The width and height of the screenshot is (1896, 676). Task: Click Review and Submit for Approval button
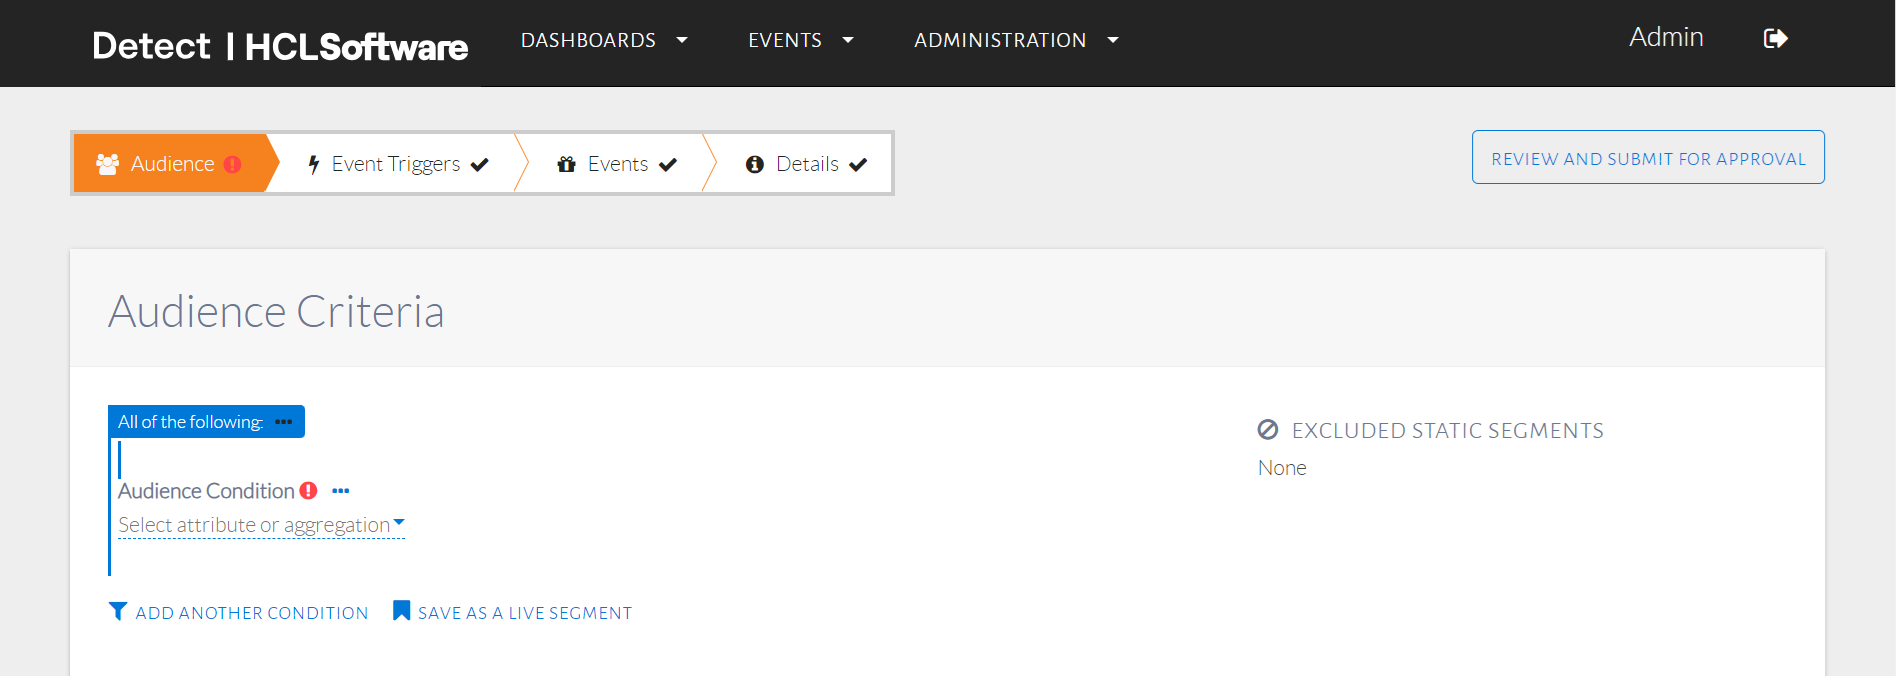coord(1648,158)
